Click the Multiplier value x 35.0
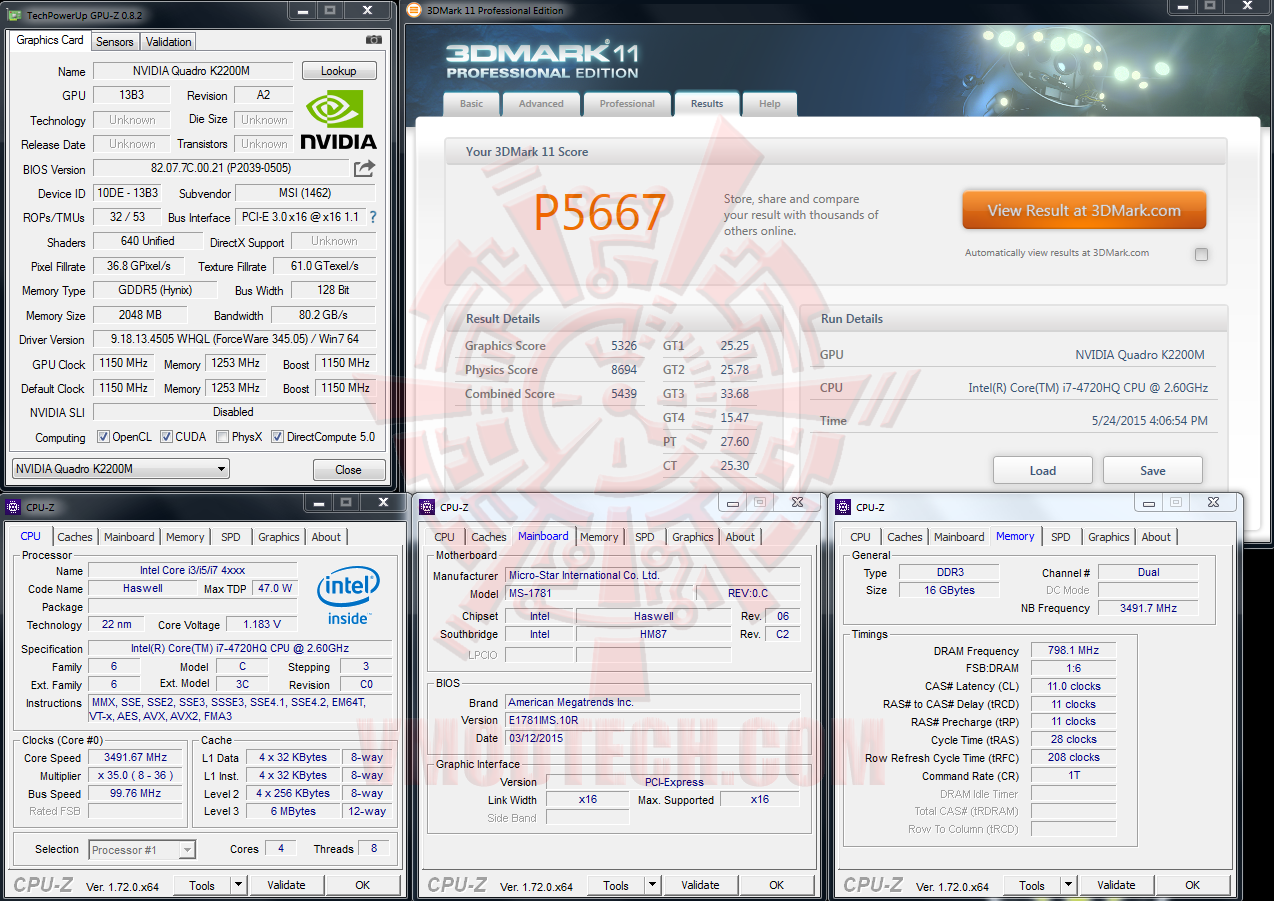The height and width of the screenshot is (901, 1274). pos(135,775)
